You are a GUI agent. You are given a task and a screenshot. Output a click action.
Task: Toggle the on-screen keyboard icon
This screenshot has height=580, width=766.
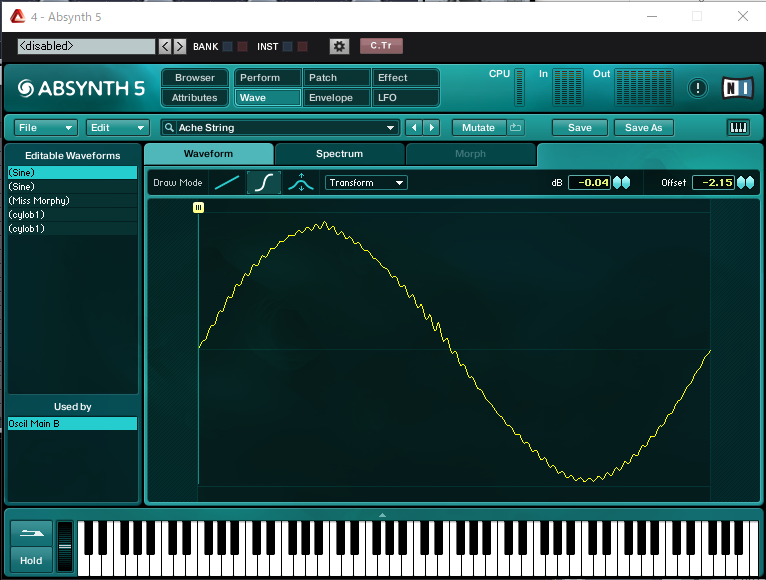click(738, 128)
